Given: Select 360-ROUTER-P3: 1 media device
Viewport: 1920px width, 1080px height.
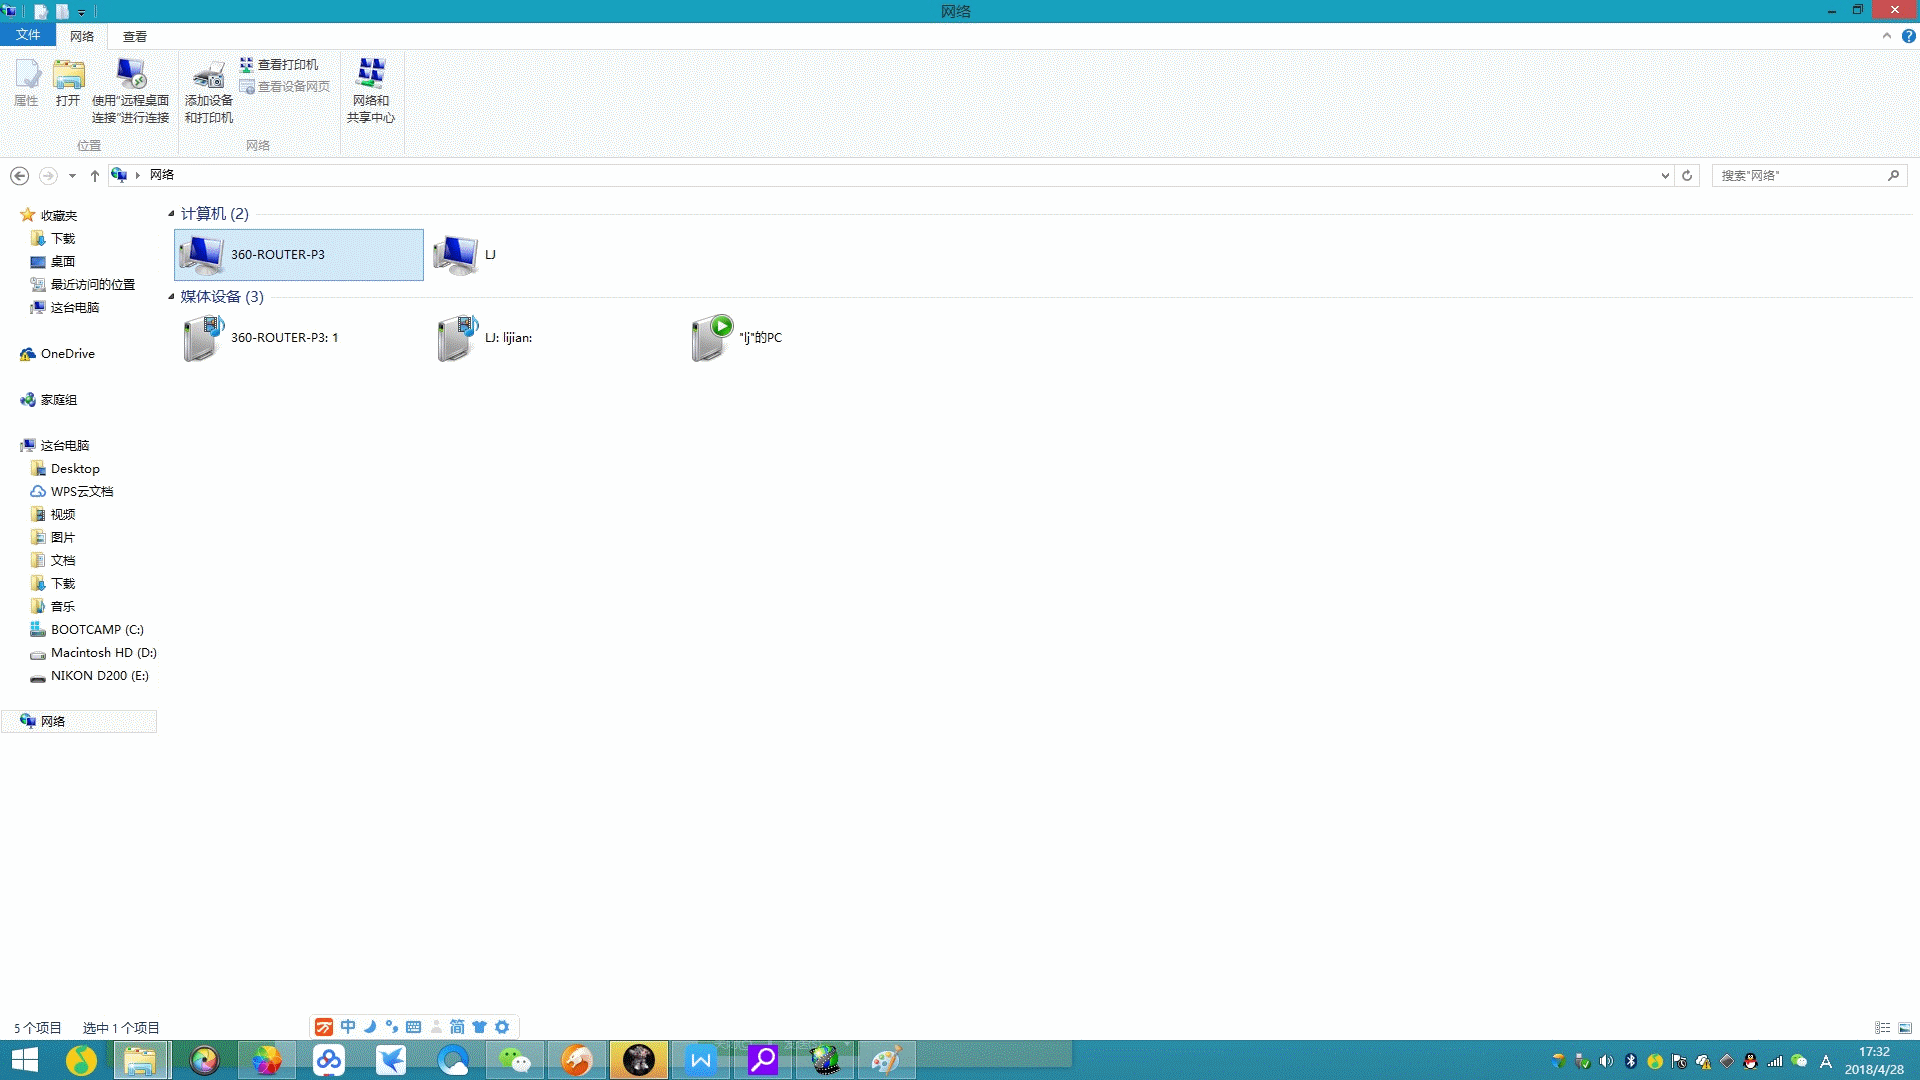Looking at the screenshot, I should (262, 338).
